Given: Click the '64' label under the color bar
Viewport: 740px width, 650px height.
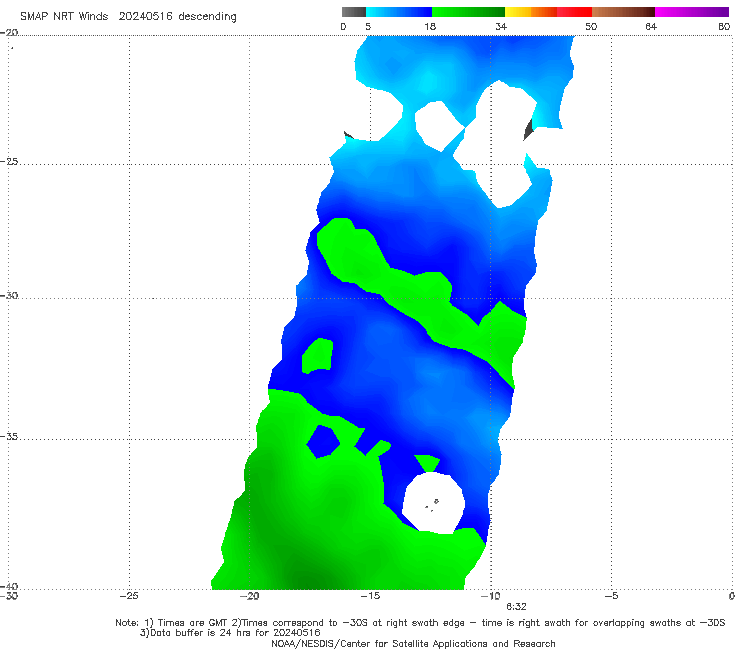Looking at the screenshot, I should pos(651,26).
